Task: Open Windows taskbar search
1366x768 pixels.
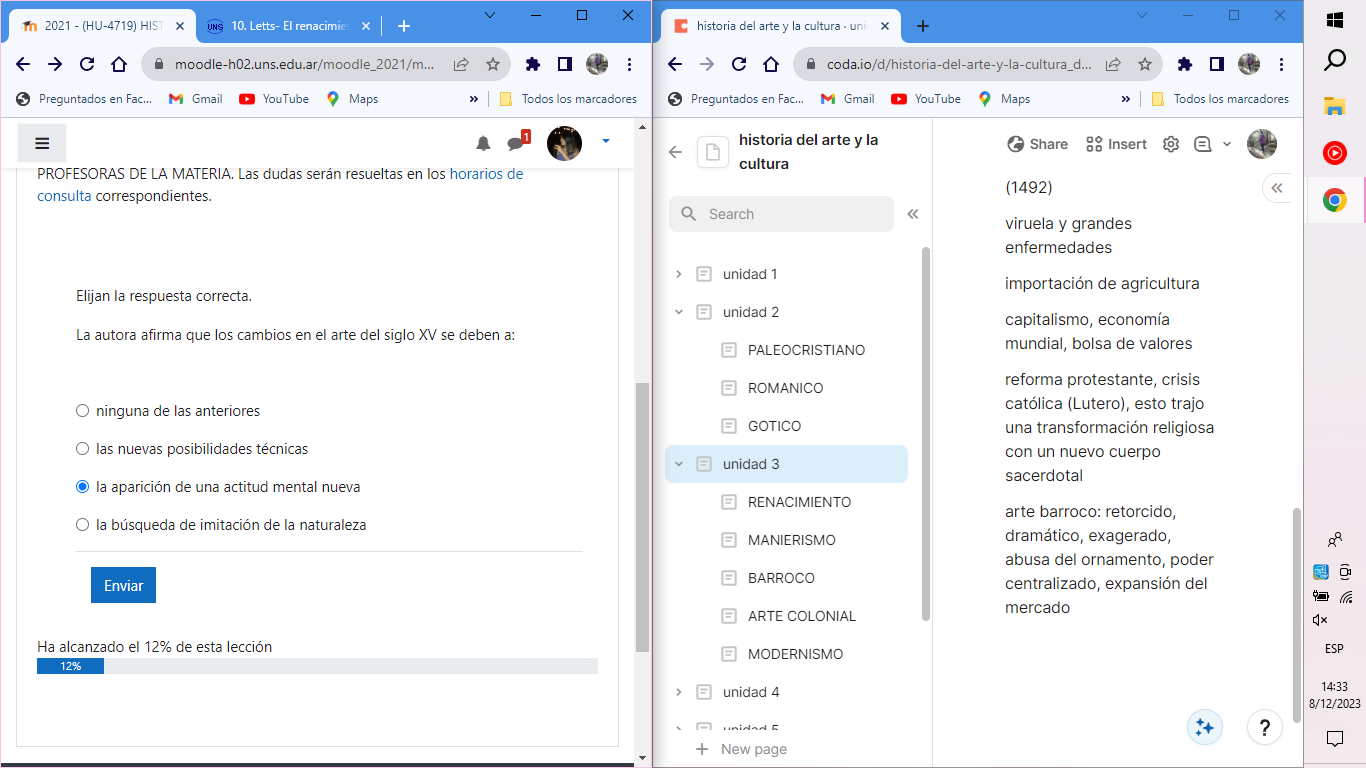Action: pos(1334,62)
